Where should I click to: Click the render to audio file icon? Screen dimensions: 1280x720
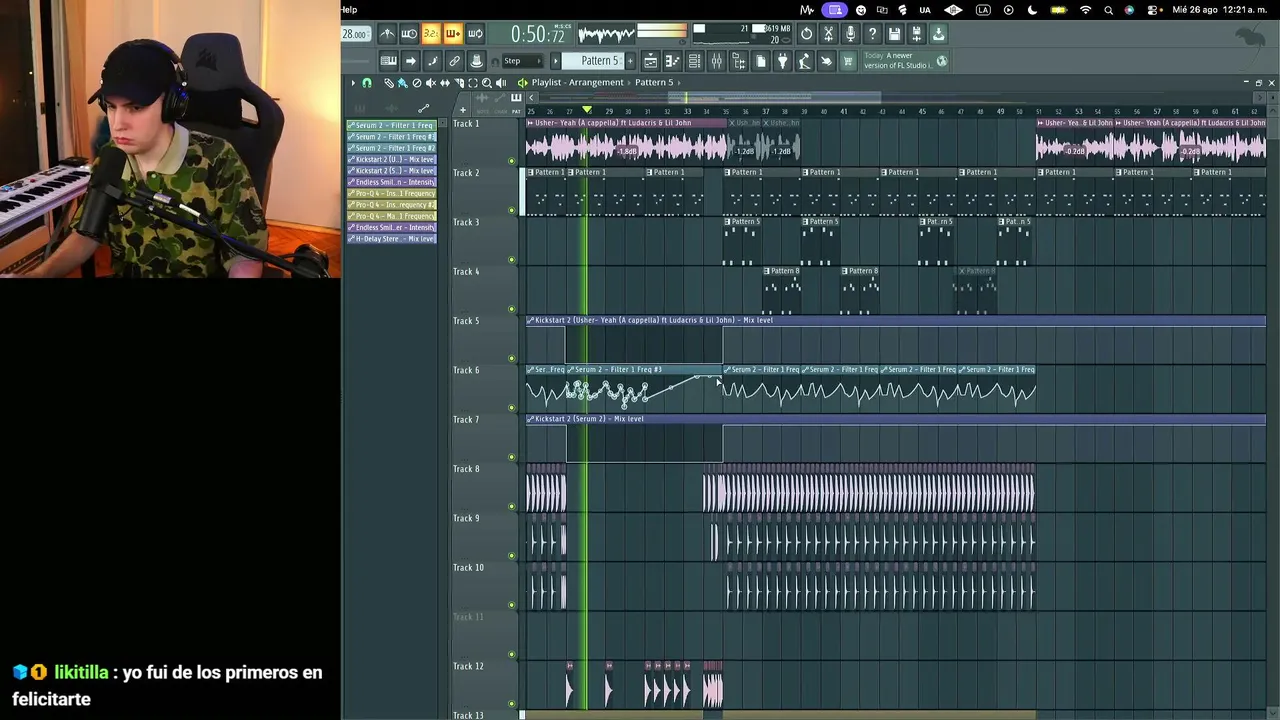pos(916,34)
